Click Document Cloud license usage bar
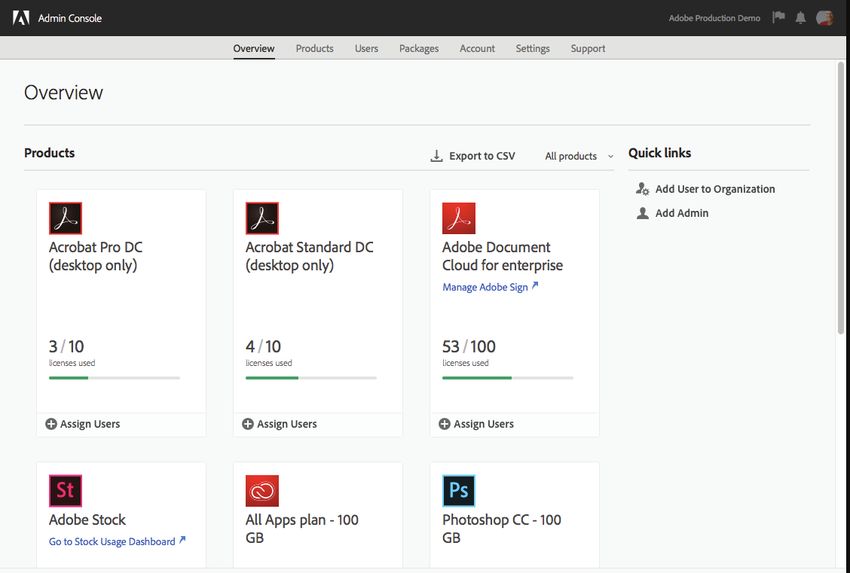 (508, 378)
